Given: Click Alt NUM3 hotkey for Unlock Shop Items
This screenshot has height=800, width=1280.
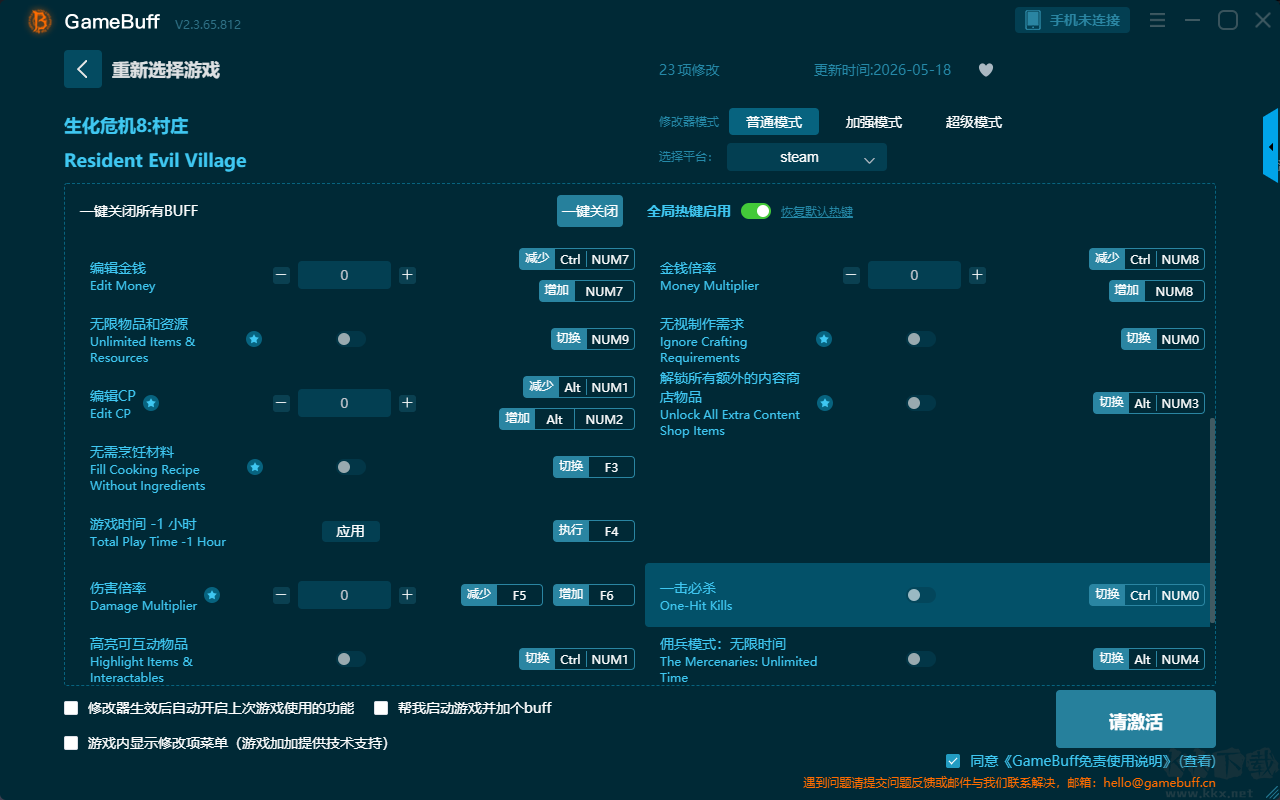Looking at the screenshot, I should pyautogui.click(x=1149, y=403).
